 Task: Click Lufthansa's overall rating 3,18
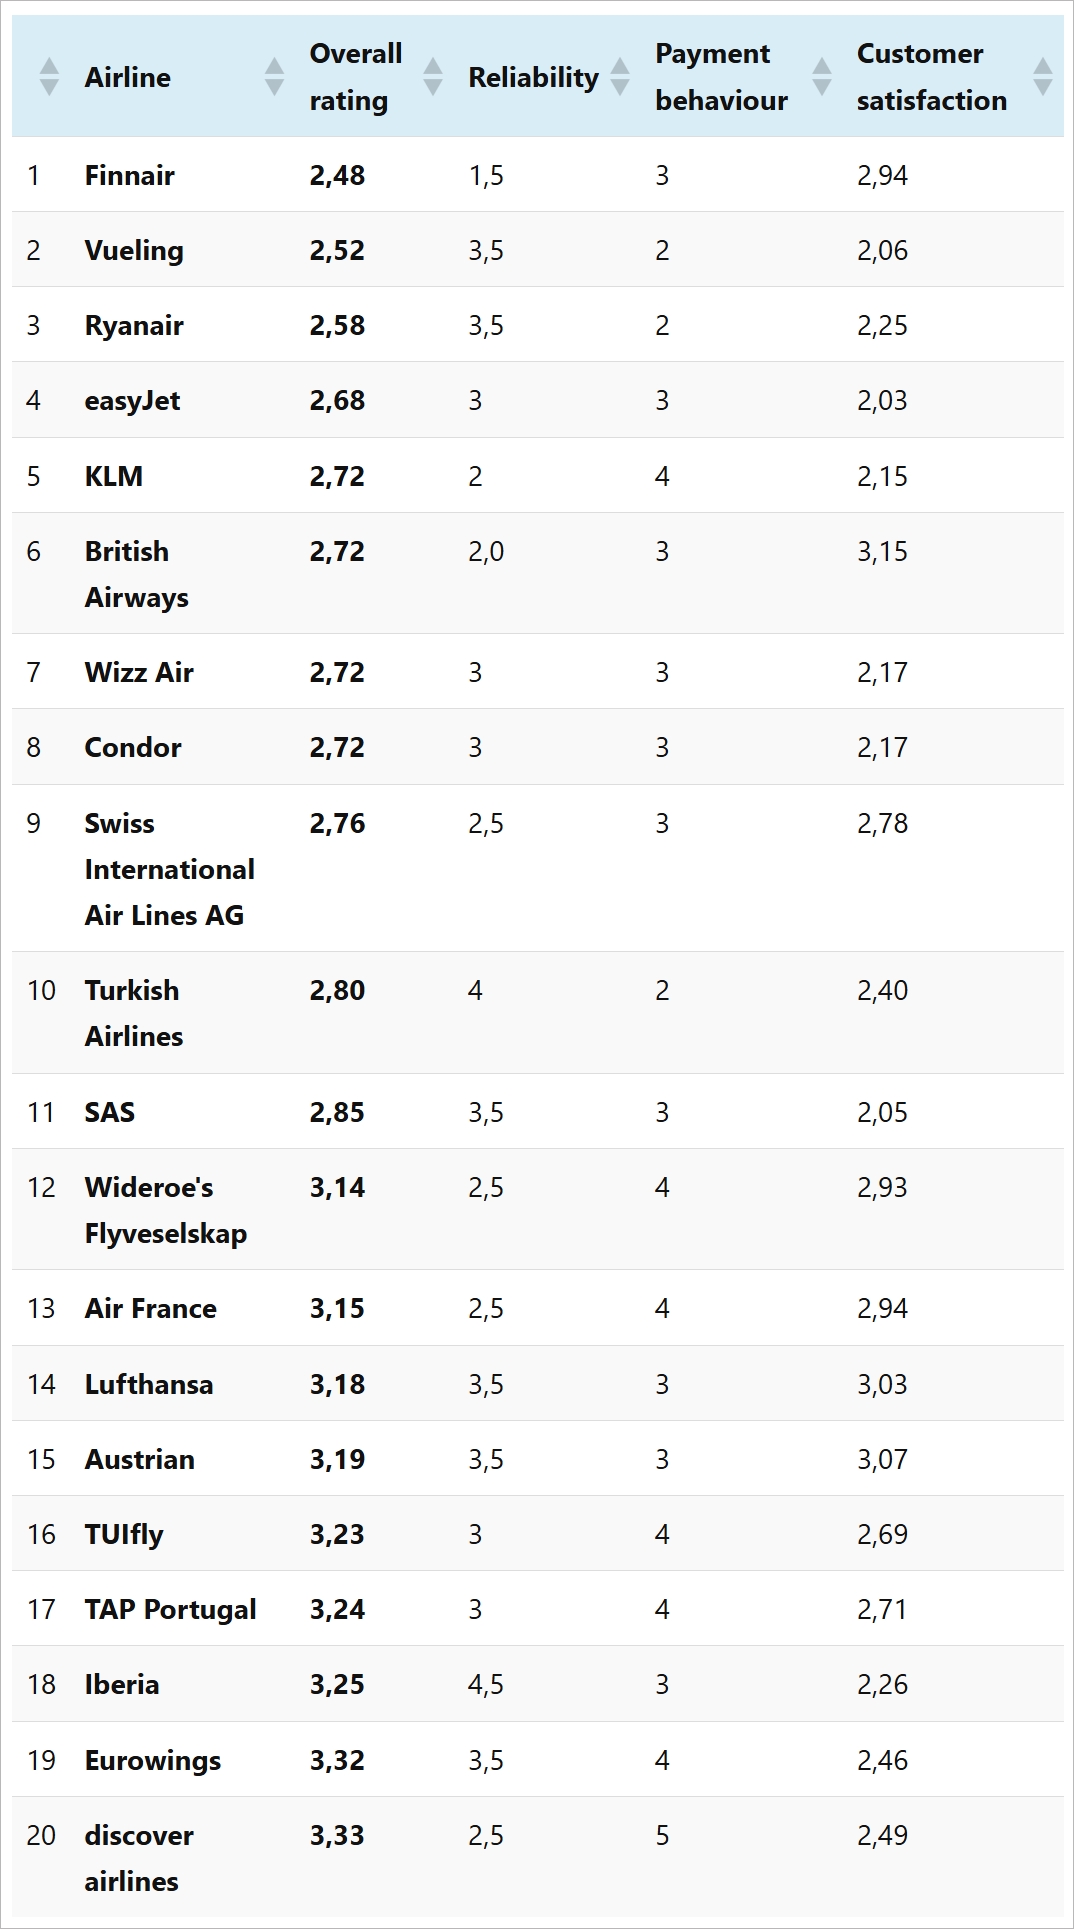click(x=337, y=1385)
